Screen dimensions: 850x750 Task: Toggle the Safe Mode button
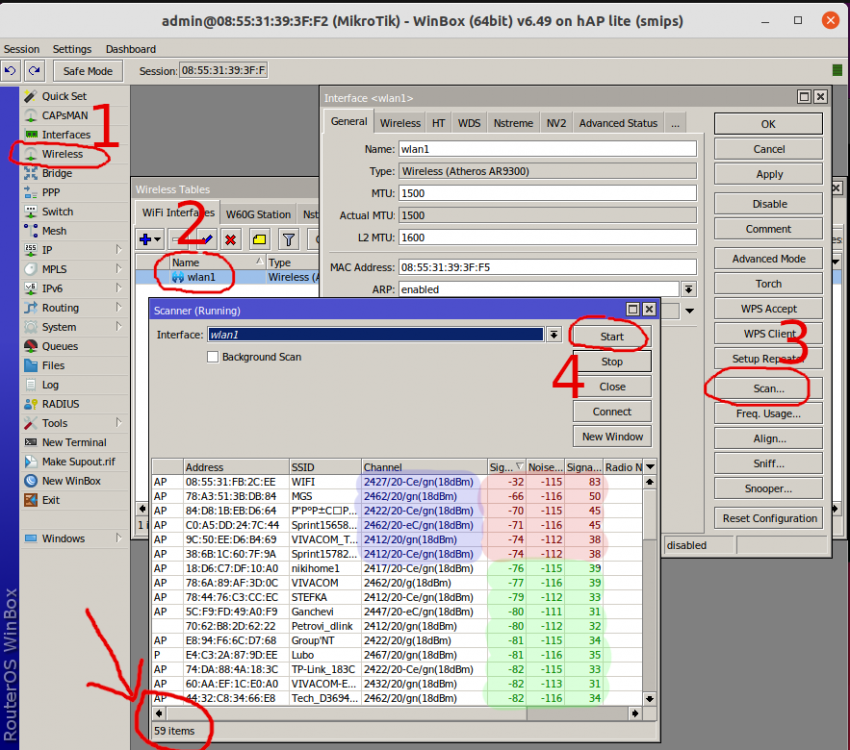(88, 71)
